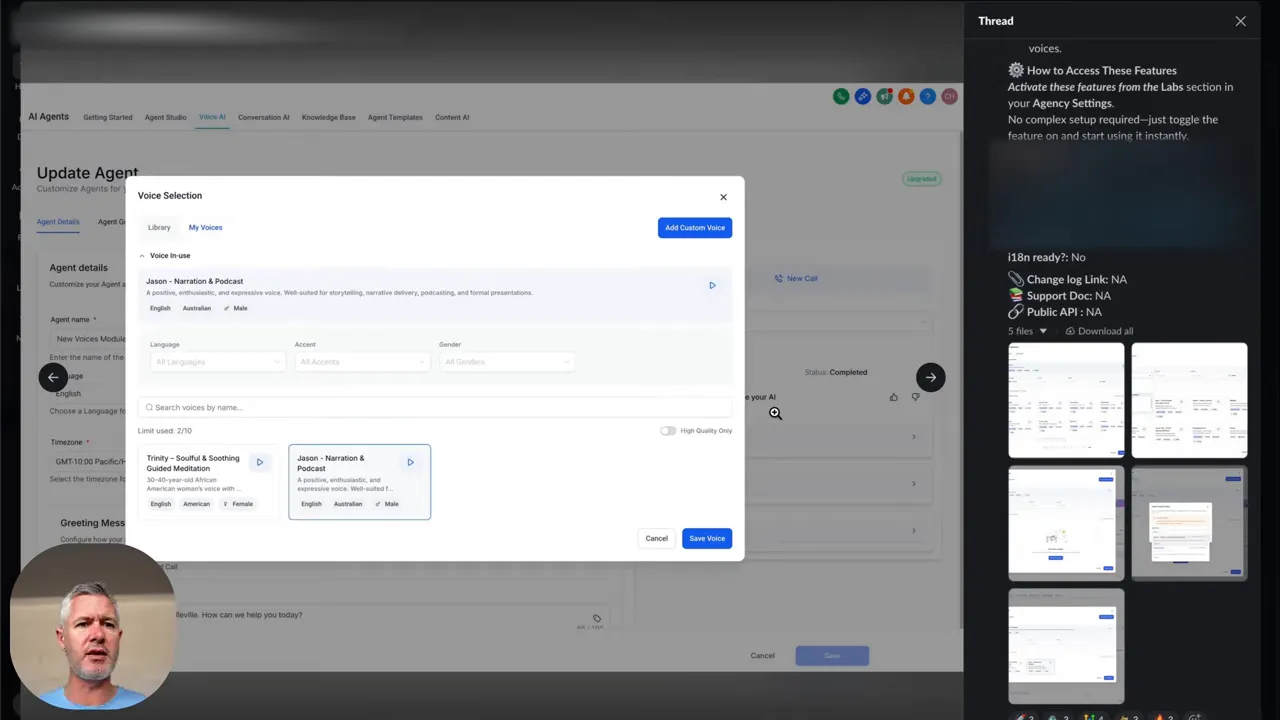Open the All Accents dropdown
This screenshot has height=720, width=1280.
[361, 361]
